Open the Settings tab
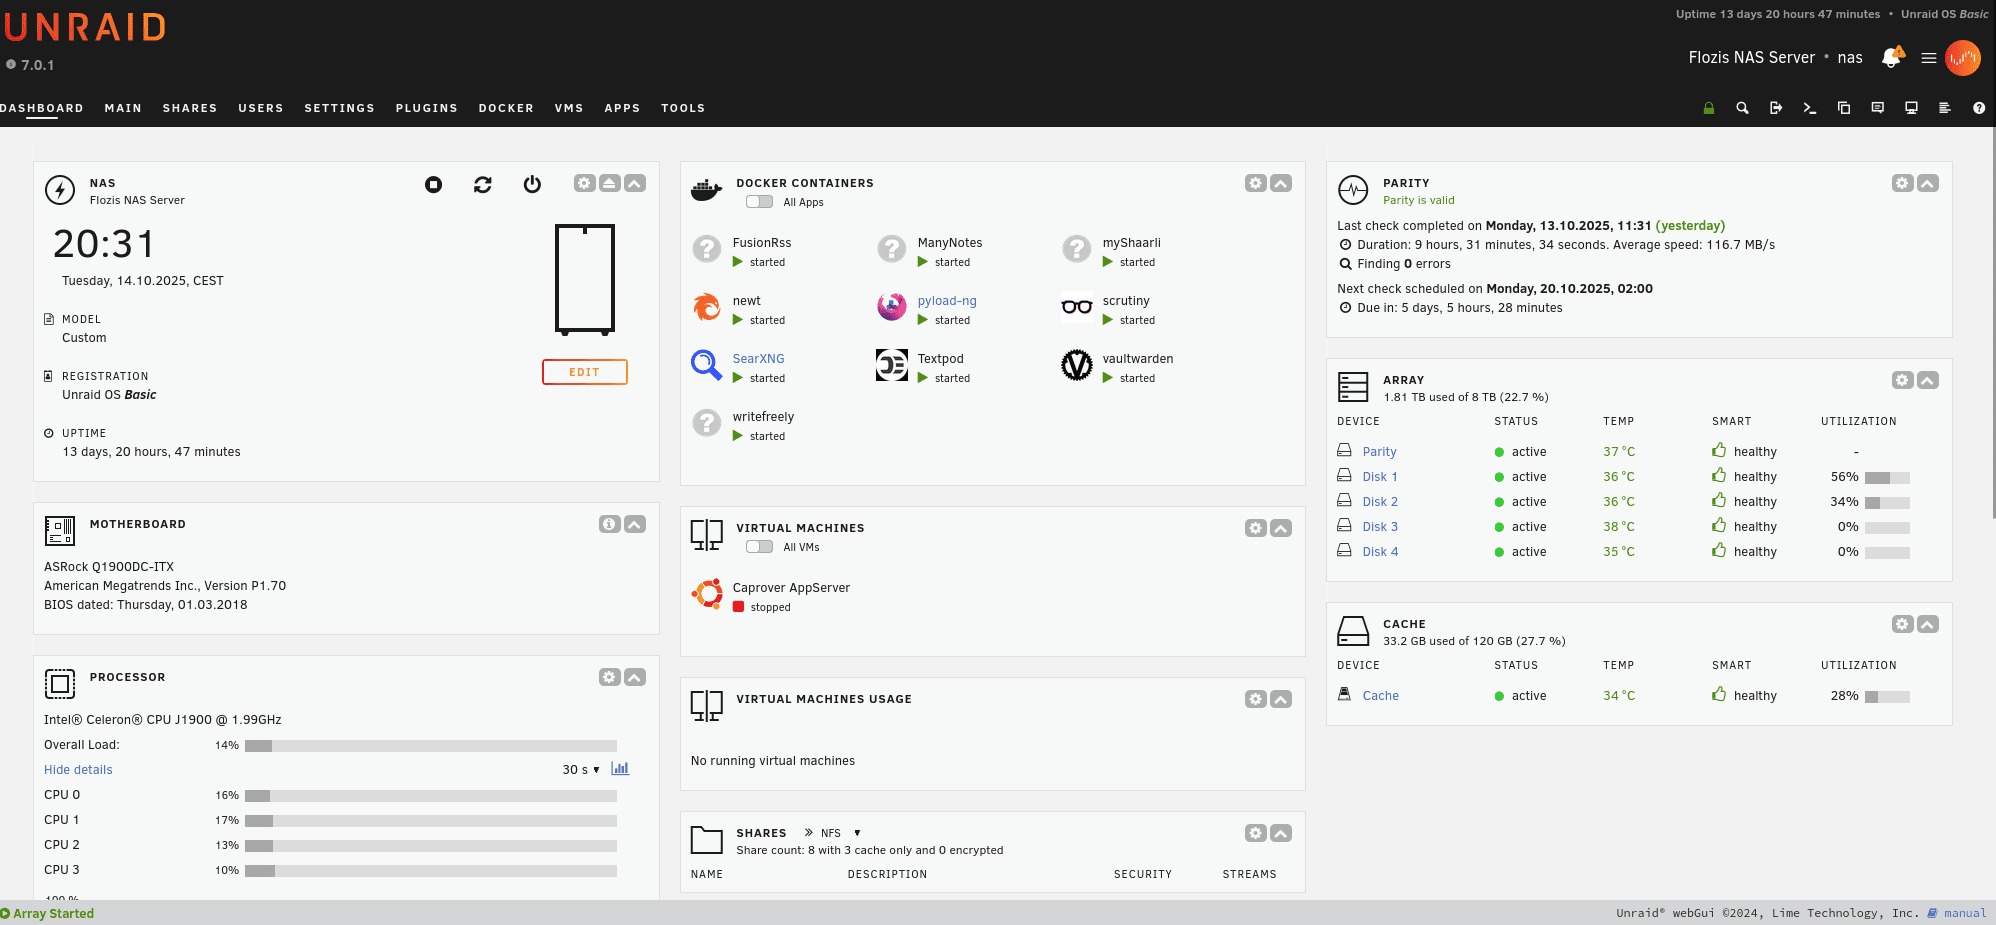1996x925 pixels. pos(340,108)
